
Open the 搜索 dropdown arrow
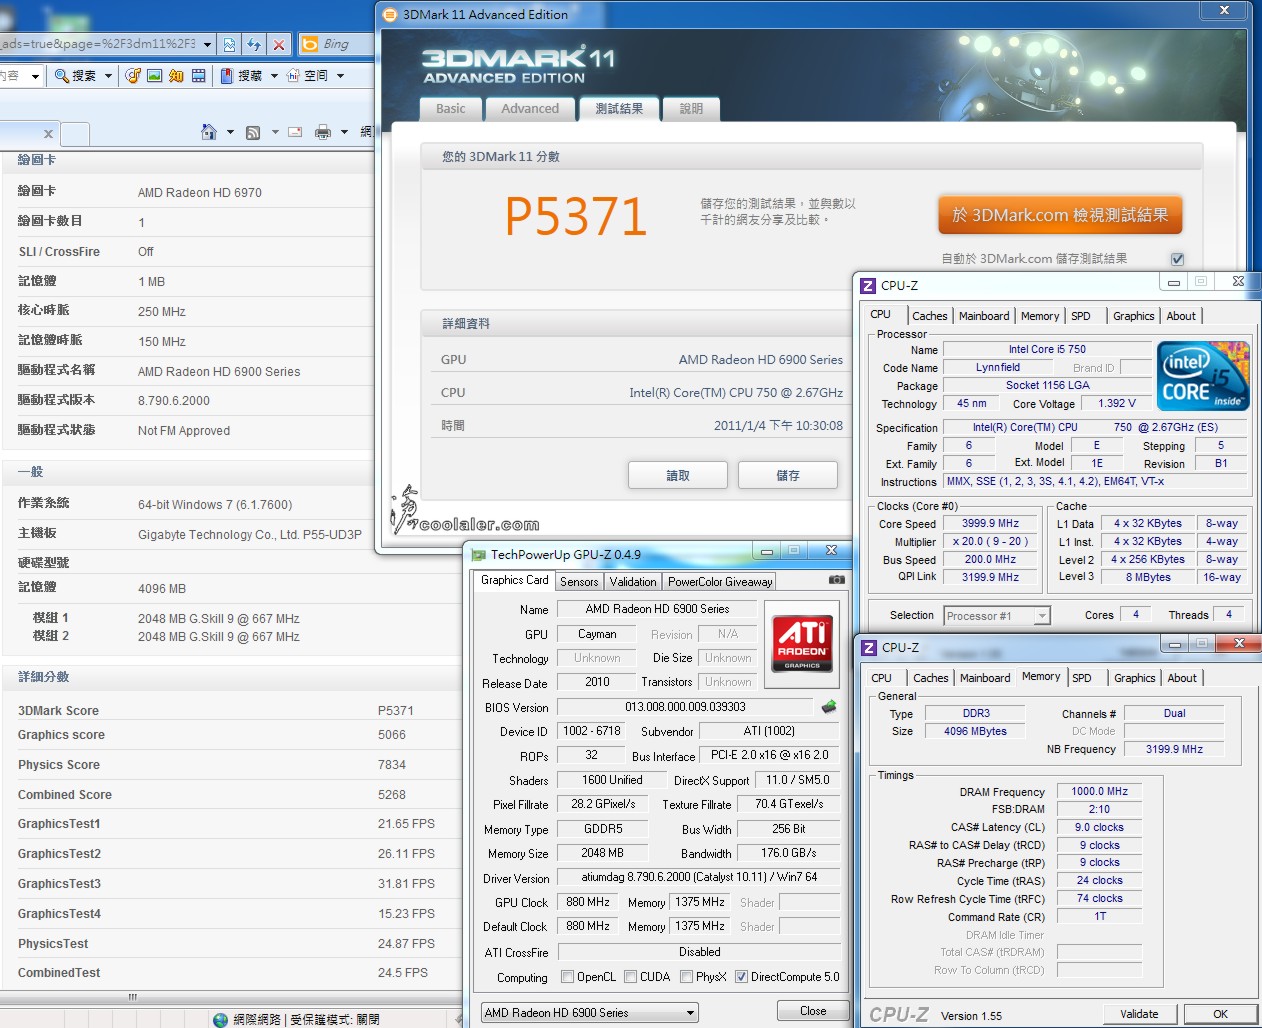108,76
